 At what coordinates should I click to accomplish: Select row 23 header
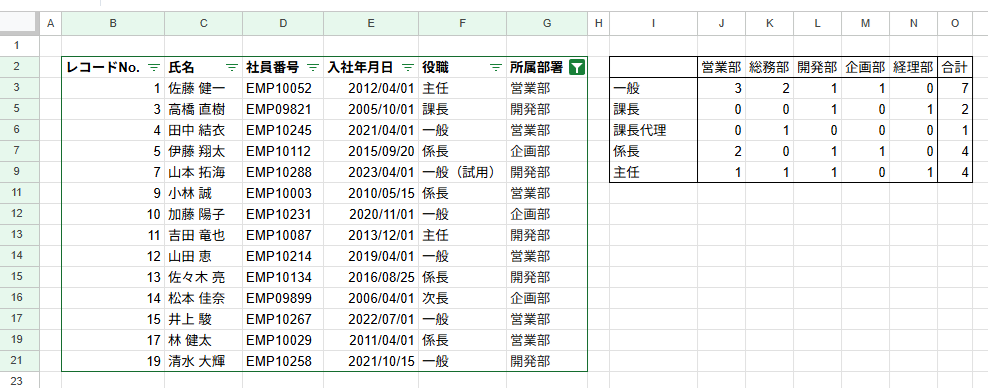click(20, 381)
